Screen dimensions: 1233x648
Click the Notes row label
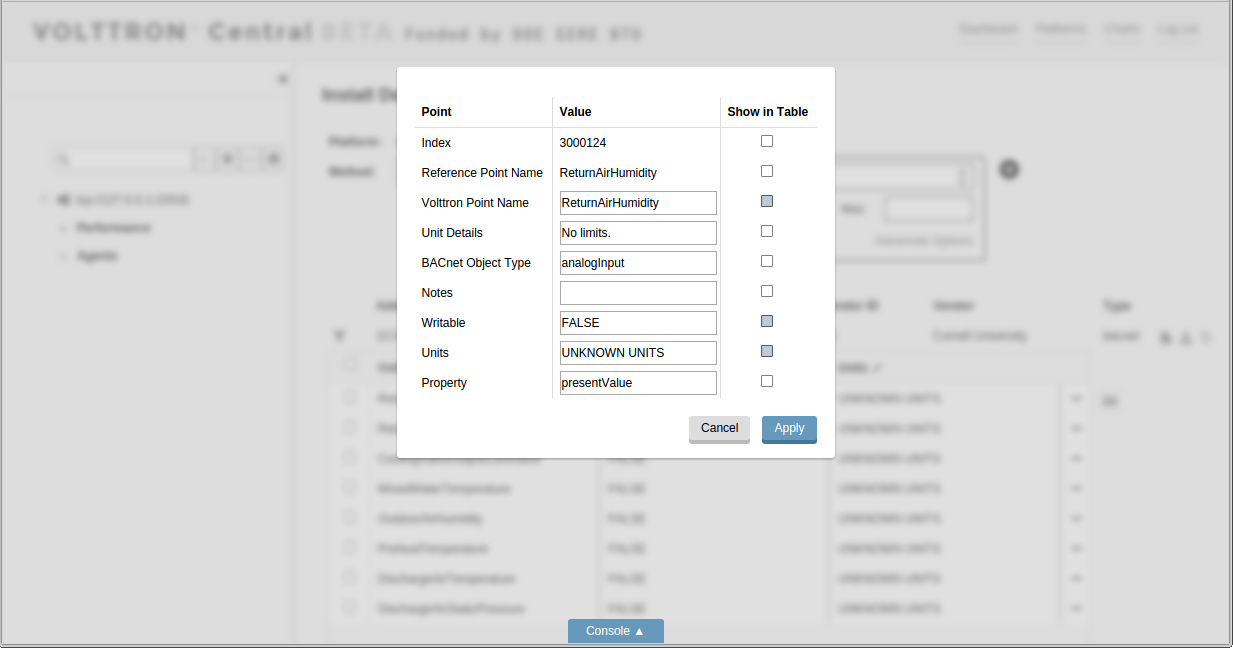437,293
